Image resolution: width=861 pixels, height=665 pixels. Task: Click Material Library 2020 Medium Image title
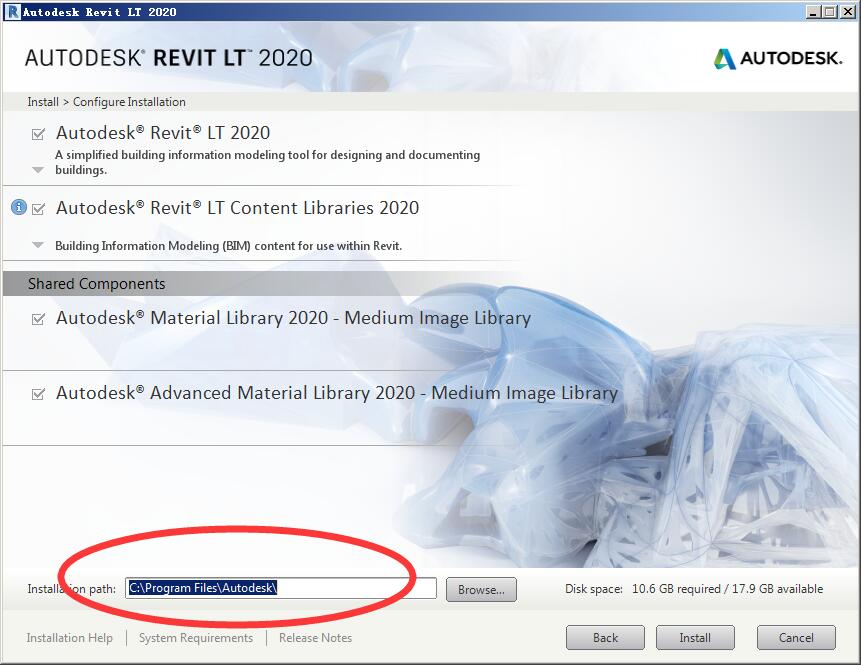[x=293, y=318]
